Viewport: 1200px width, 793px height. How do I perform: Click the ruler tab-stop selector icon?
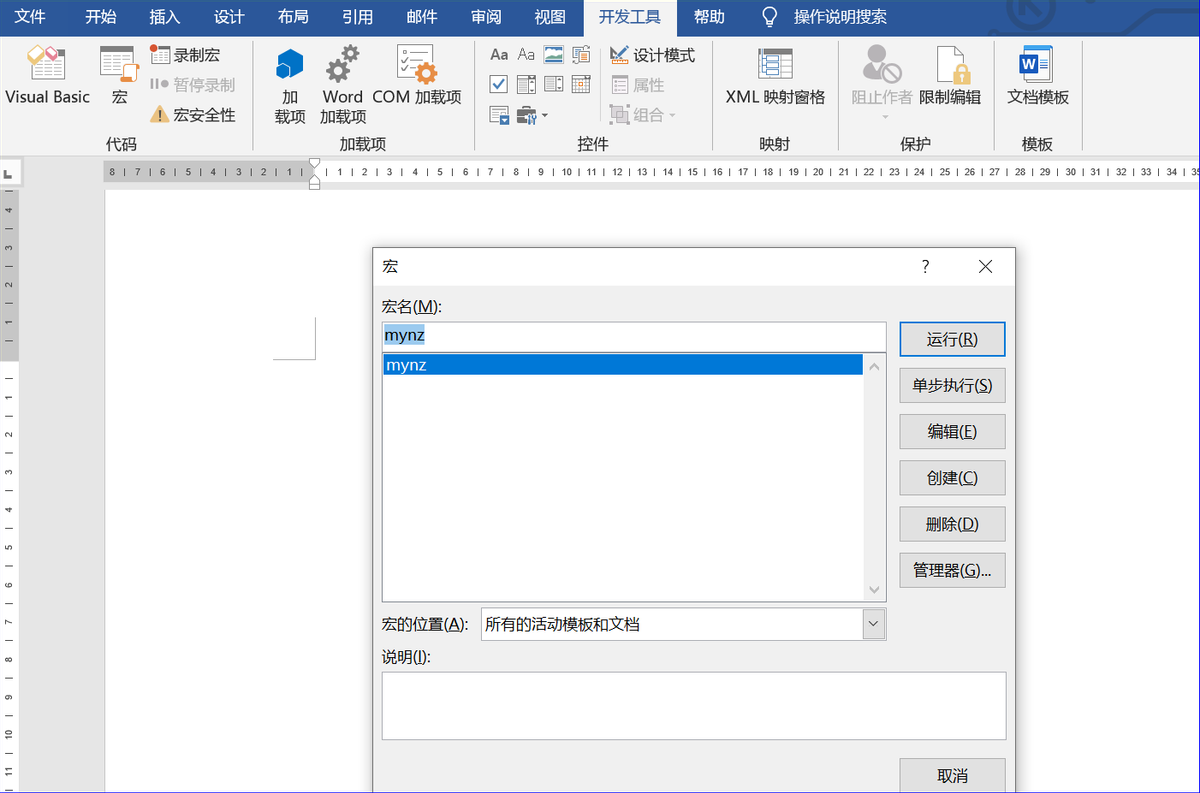(x=9, y=174)
